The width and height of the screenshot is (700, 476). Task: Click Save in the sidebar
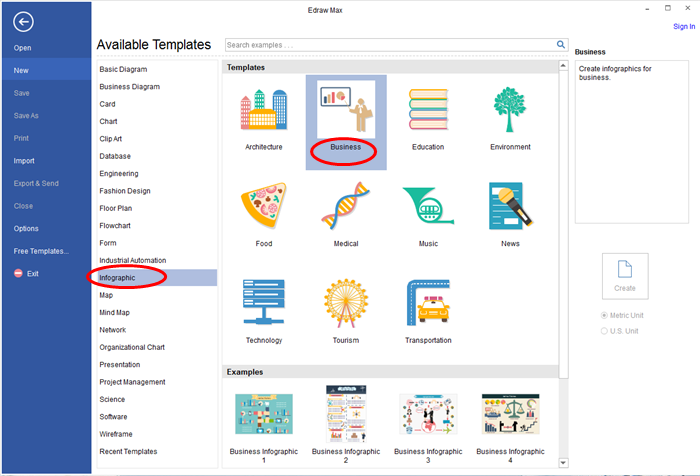(21, 93)
